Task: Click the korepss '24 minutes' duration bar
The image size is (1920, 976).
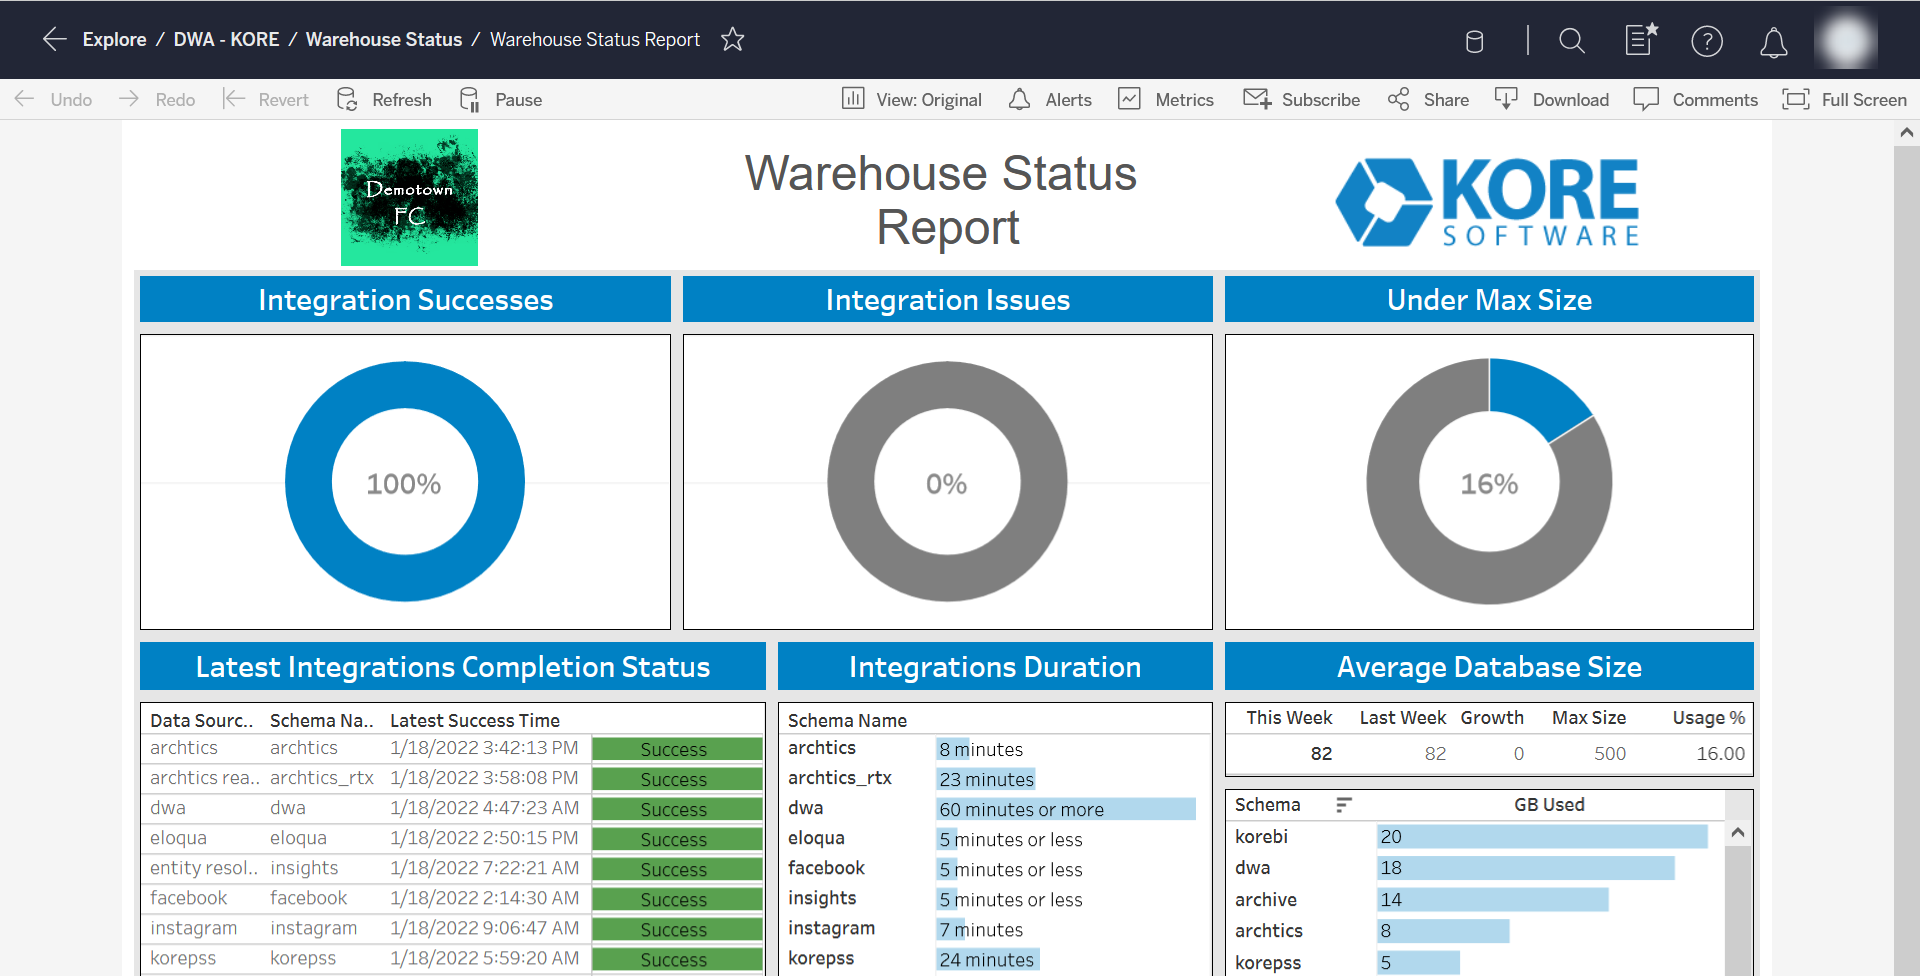Action: tap(988, 959)
